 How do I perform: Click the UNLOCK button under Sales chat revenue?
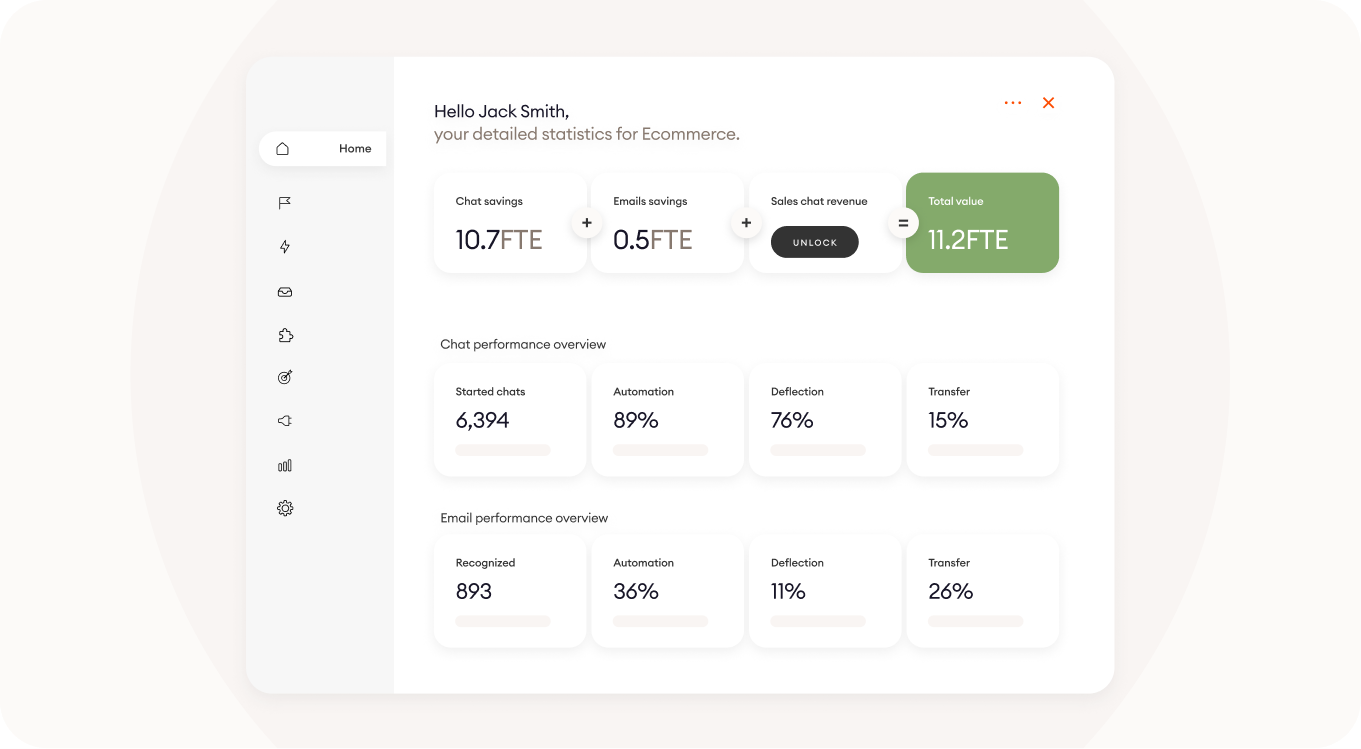pyautogui.click(x=814, y=242)
